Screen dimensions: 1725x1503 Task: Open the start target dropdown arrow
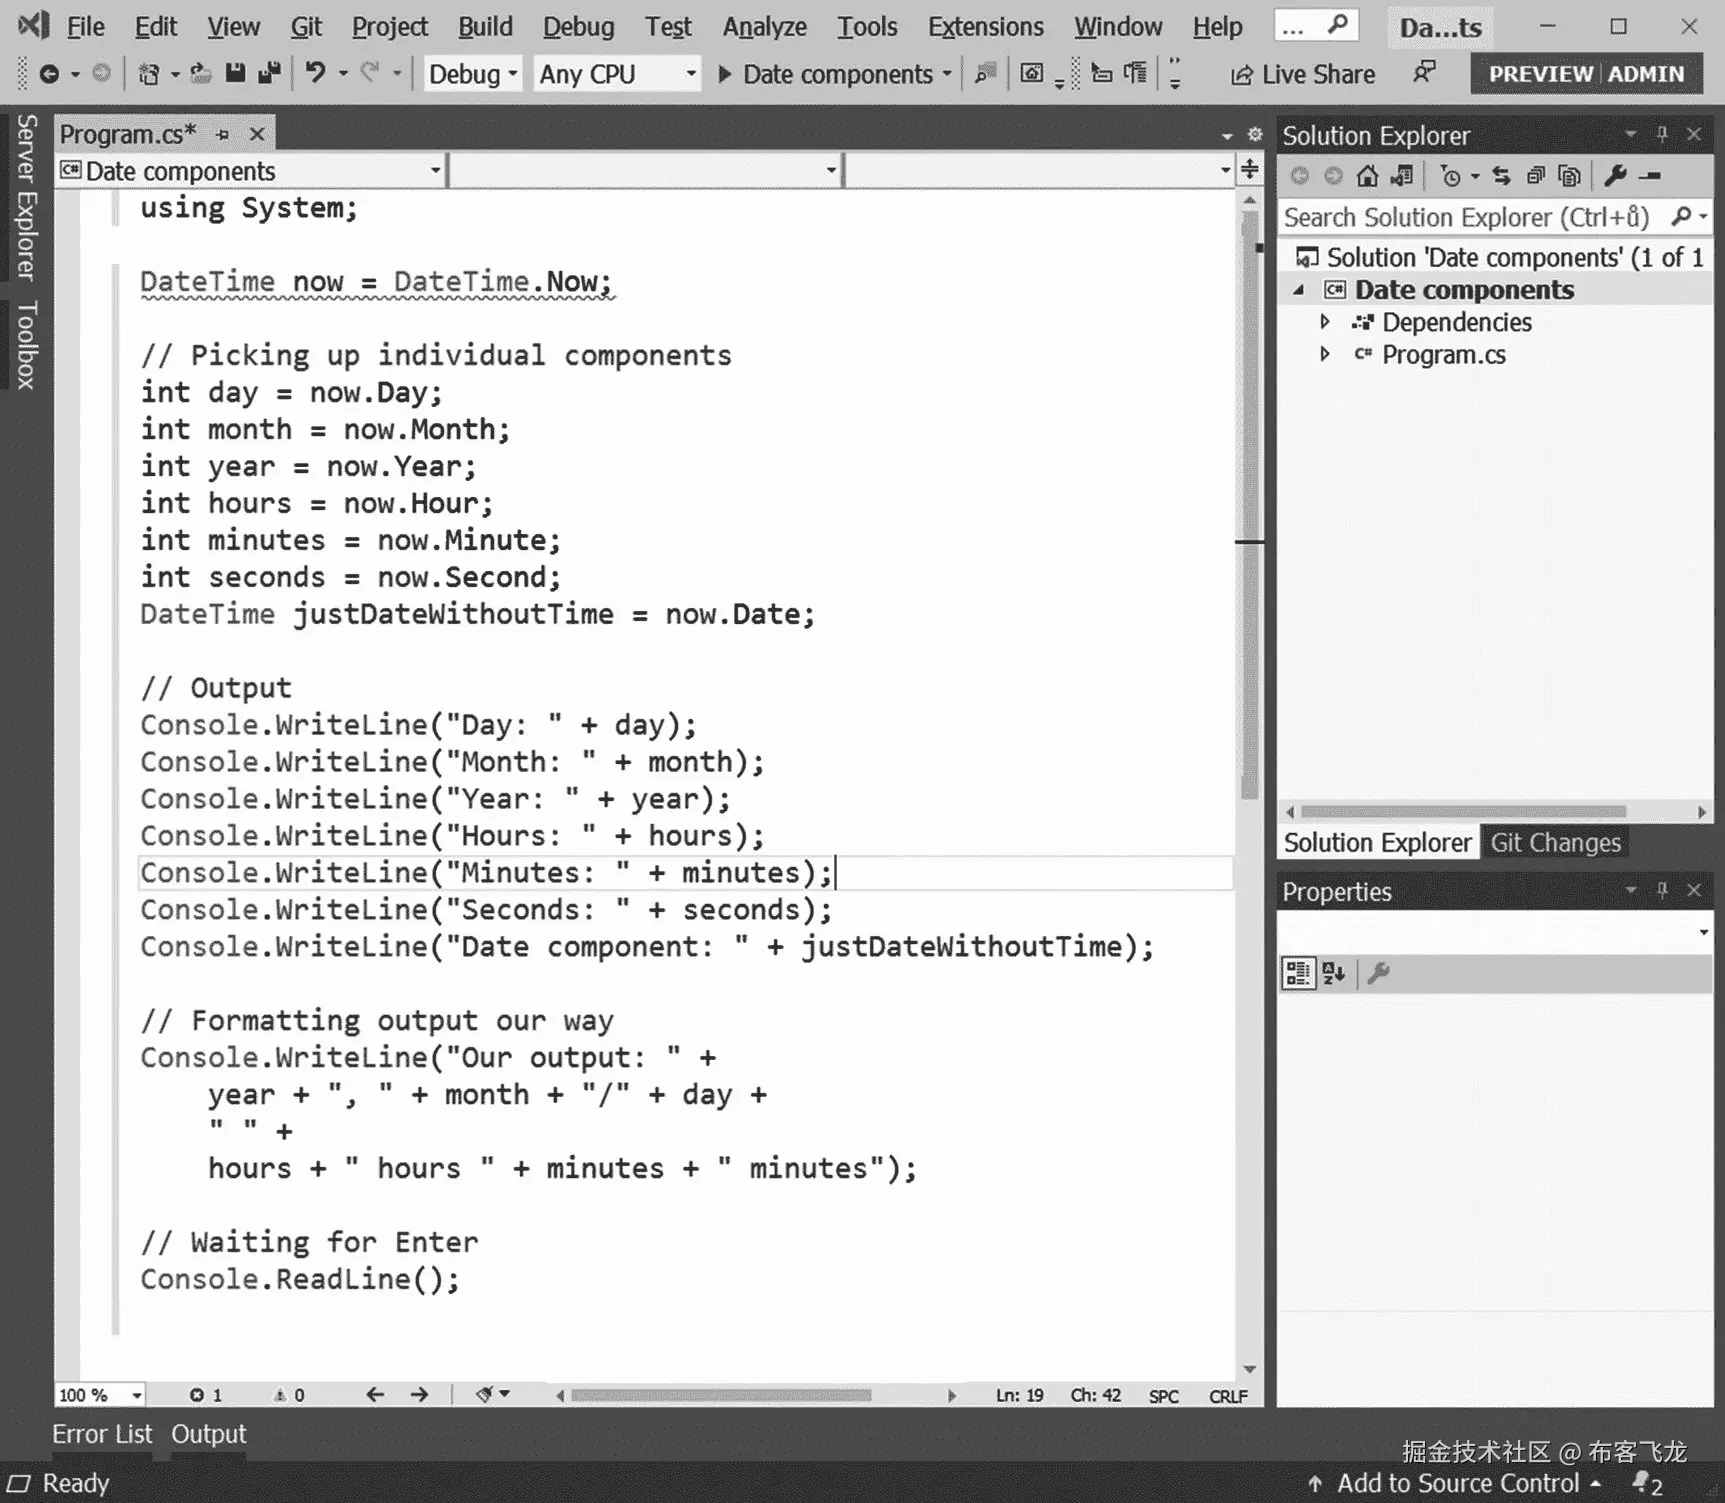(x=946, y=74)
